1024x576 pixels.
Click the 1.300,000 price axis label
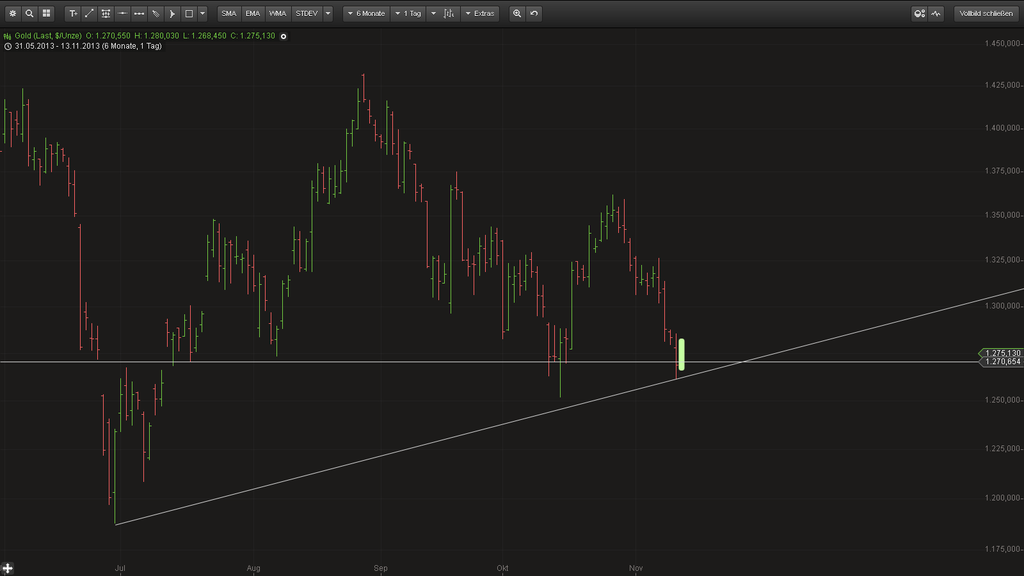[1002, 306]
